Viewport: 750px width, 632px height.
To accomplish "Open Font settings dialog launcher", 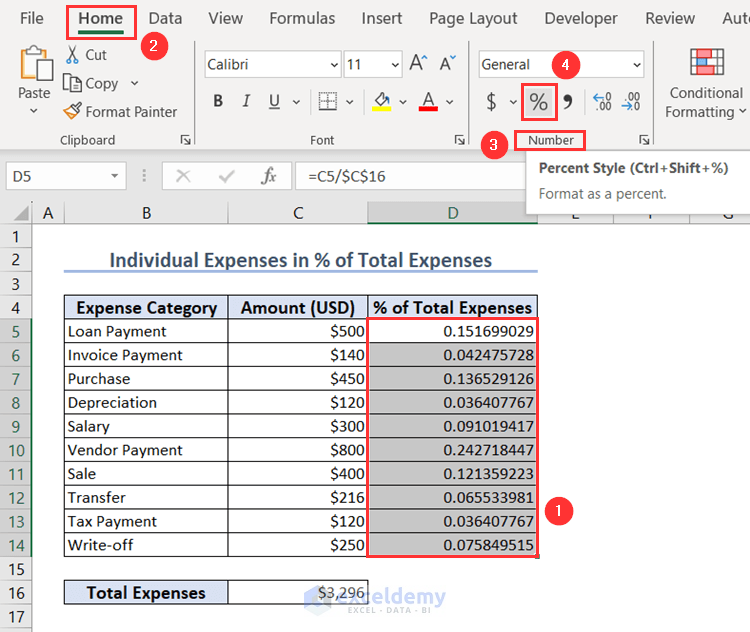I will click(460, 140).
